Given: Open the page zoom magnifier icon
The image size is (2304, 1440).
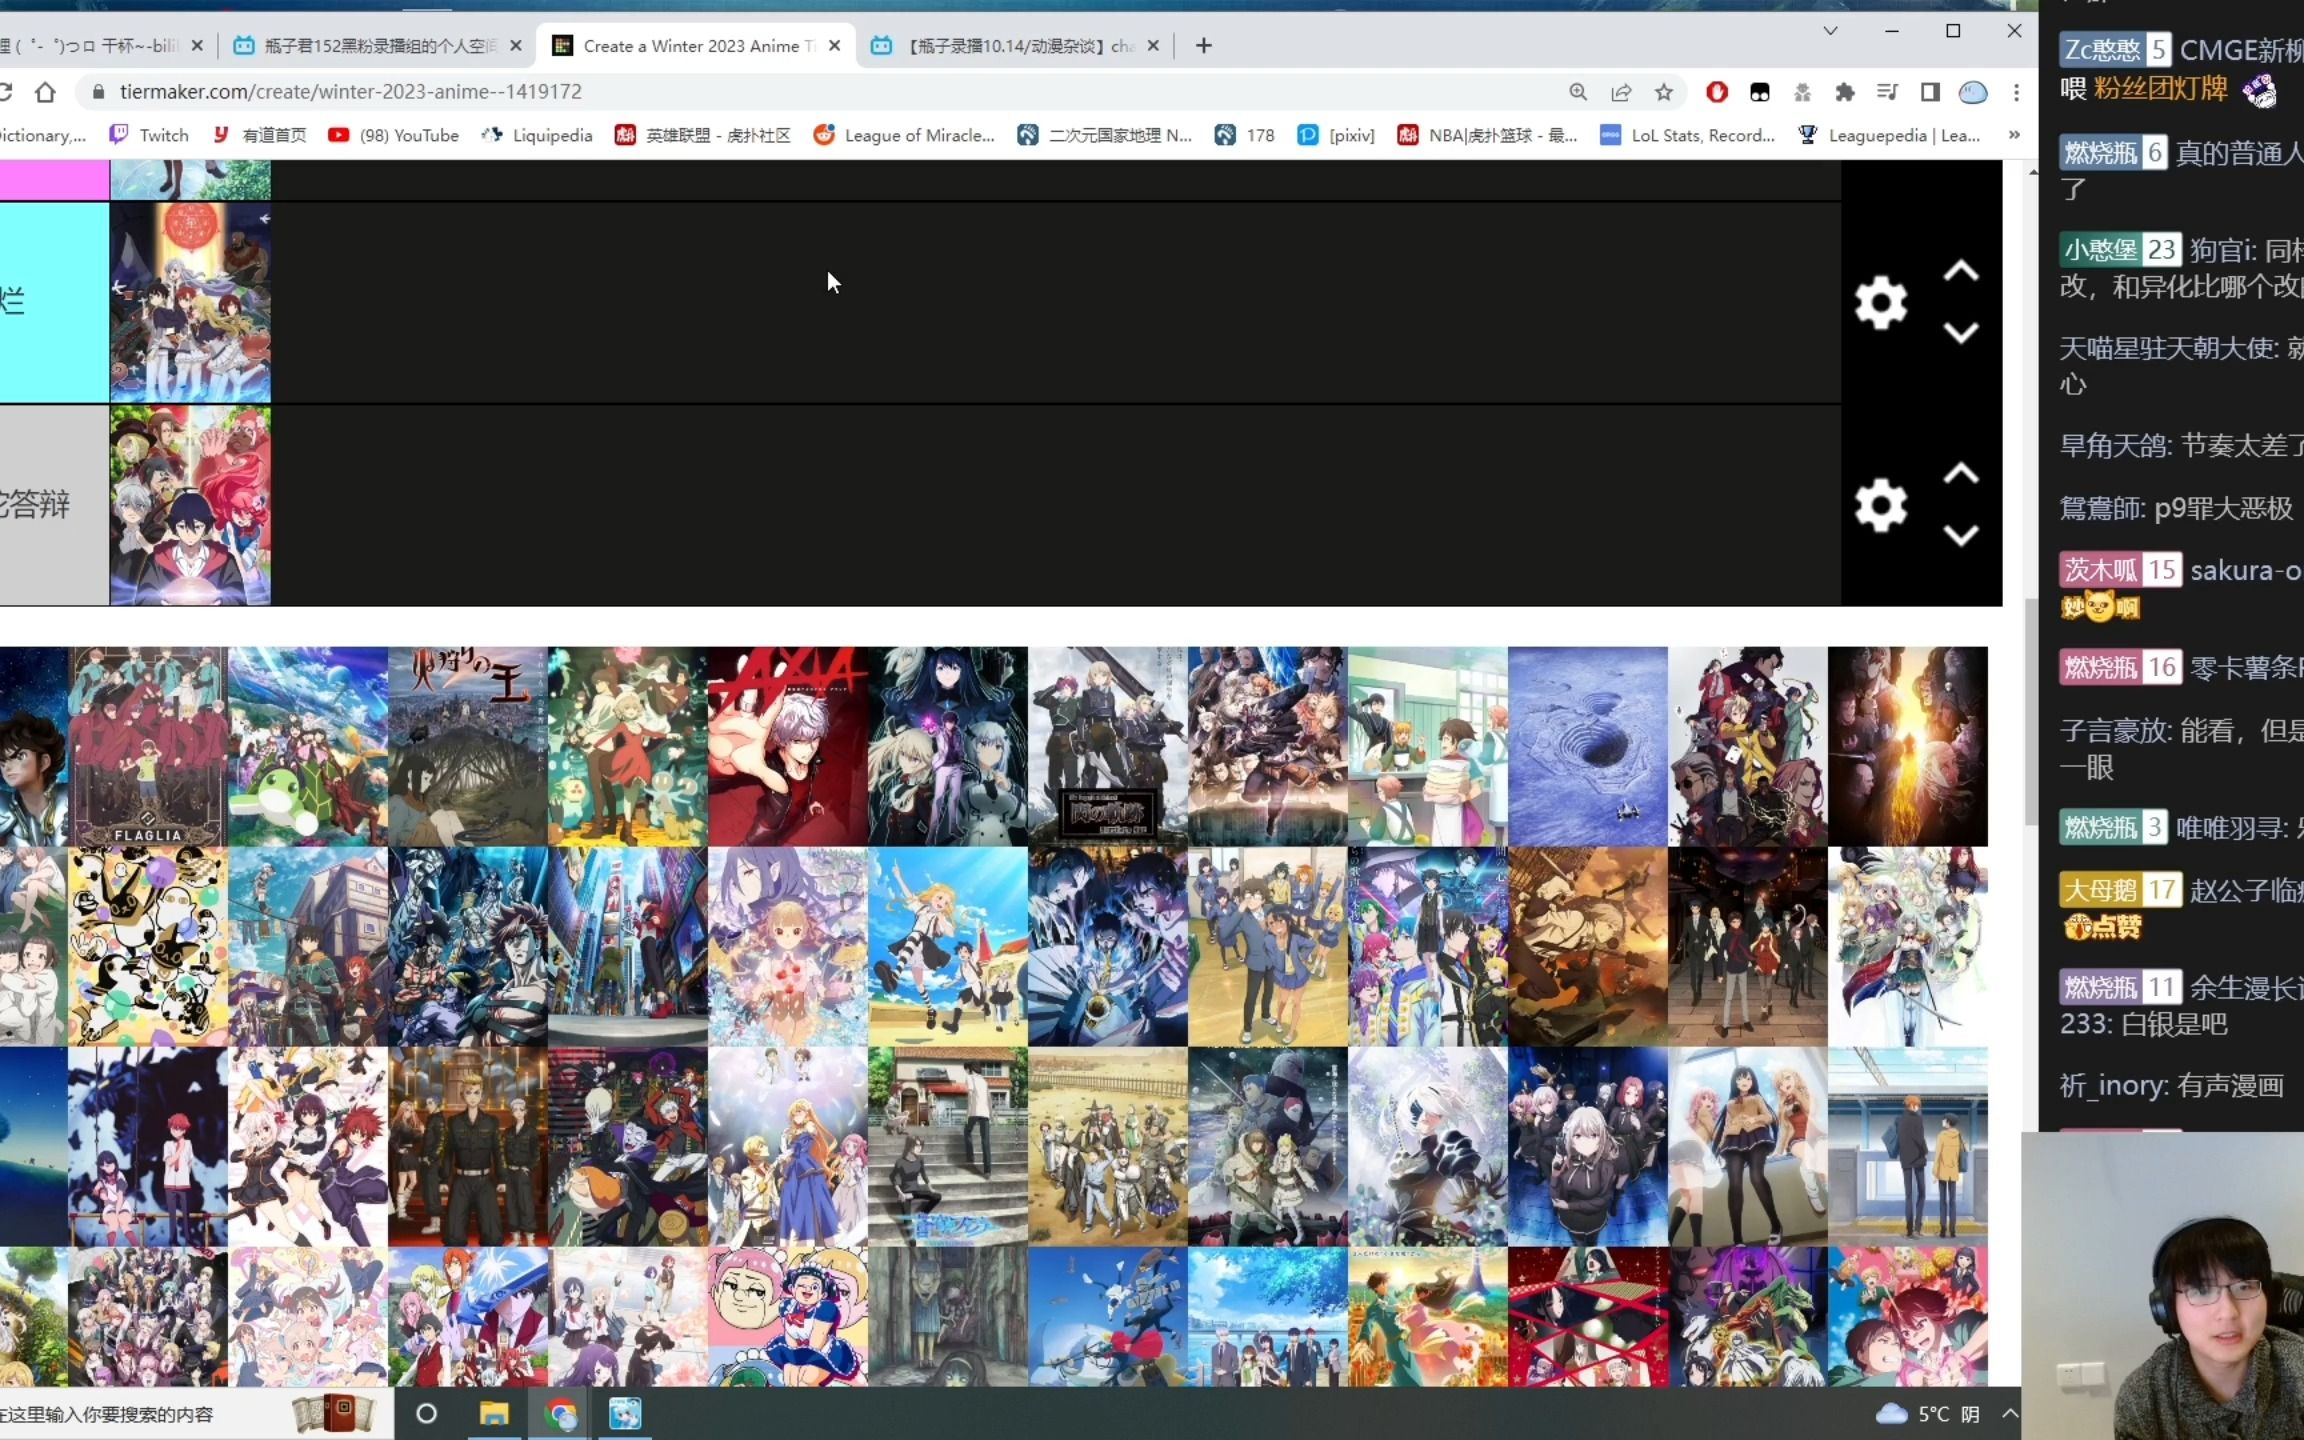Looking at the screenshot, I should [1578, 92].
